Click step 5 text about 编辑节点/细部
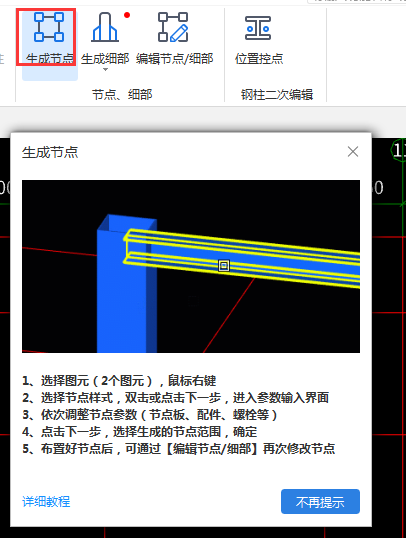 (x=178, y=449)
